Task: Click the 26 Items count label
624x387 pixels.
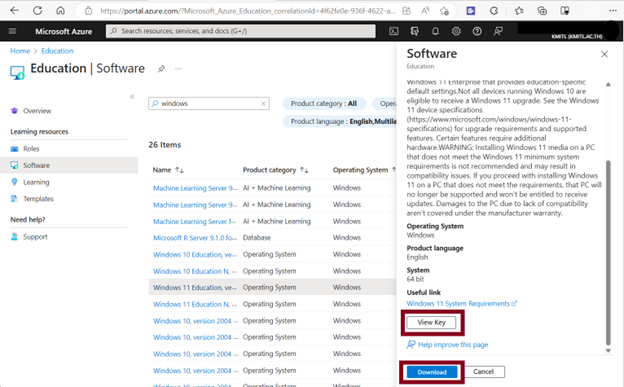Action: 165,145
